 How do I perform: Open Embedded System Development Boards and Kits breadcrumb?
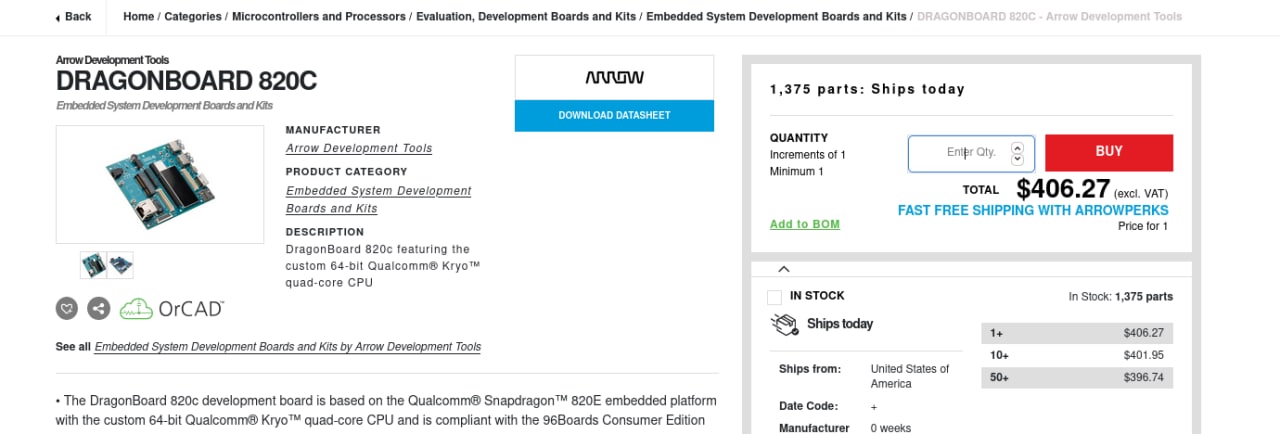pyautogui.click(x=777, y=17)
